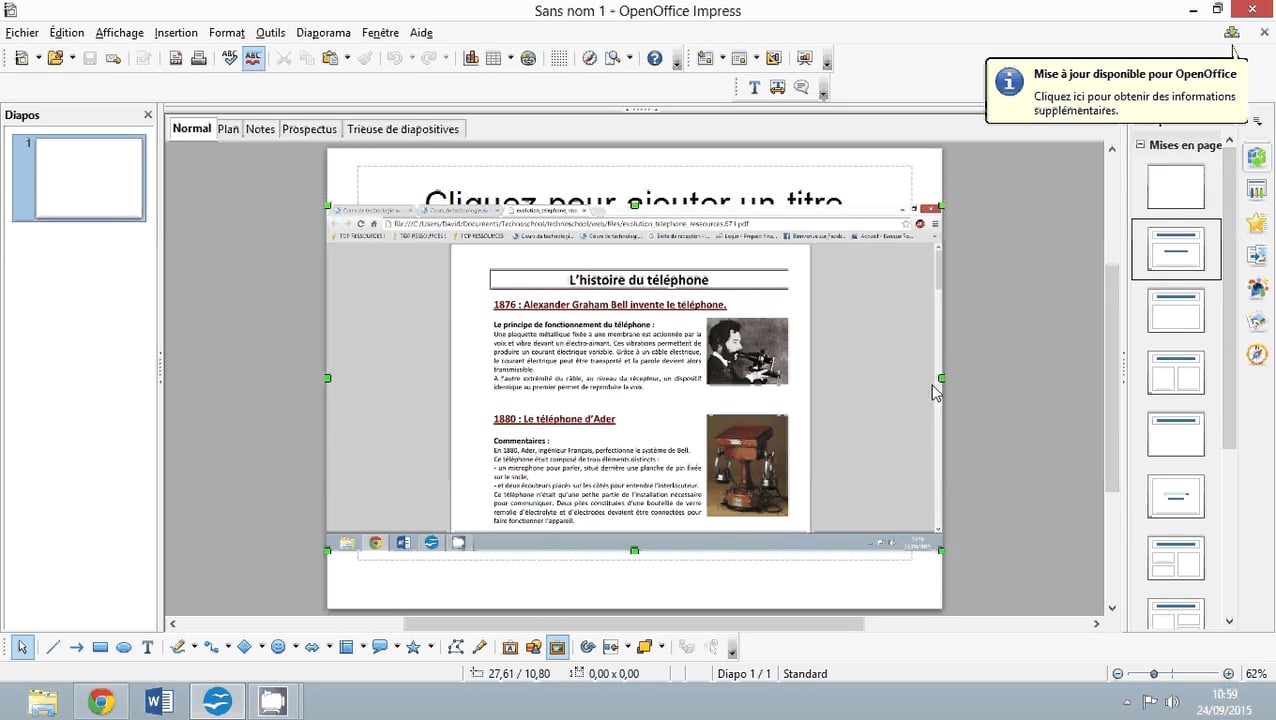Select slide 1 thumbnail in Diapos panel
The image size is (1276, 720).
coord(90,178)
